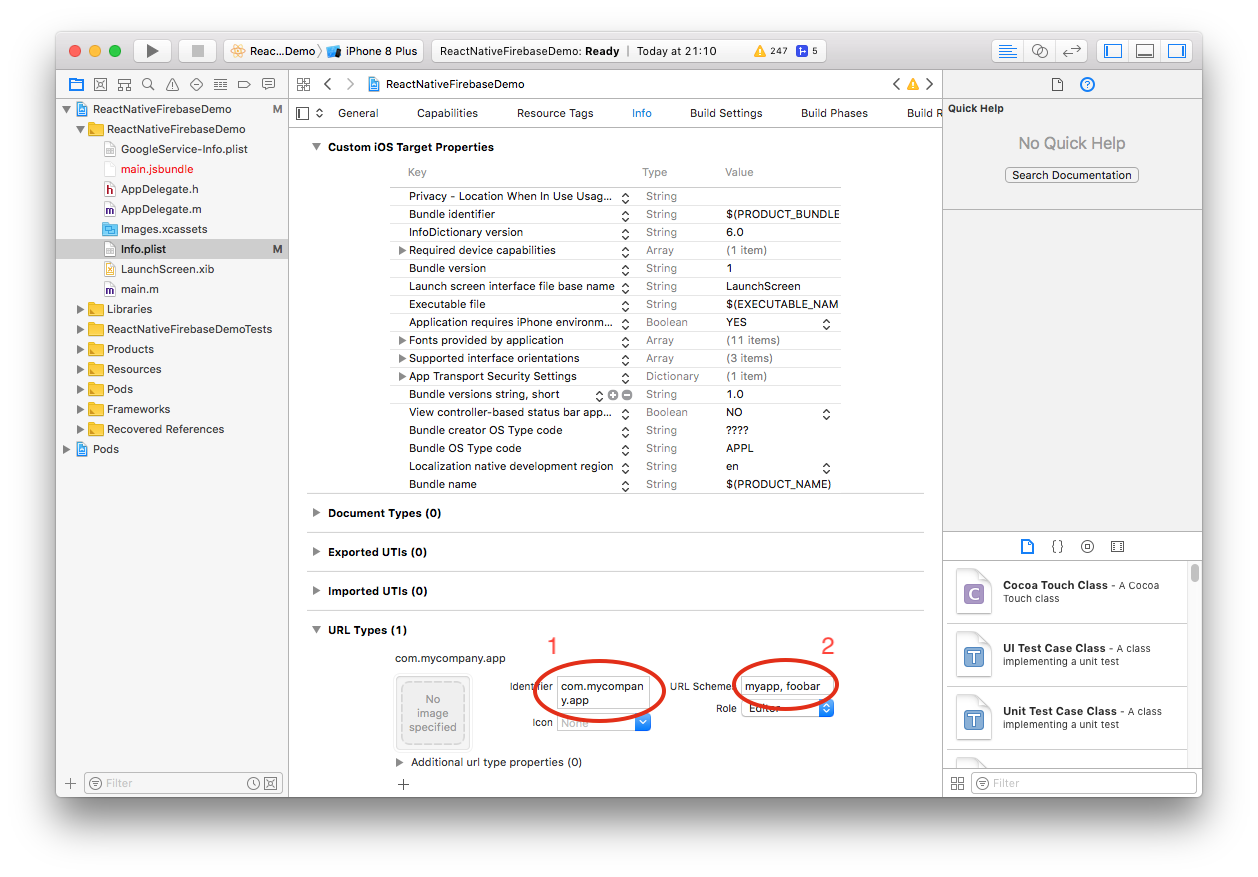Click the Run build play button

152,51
